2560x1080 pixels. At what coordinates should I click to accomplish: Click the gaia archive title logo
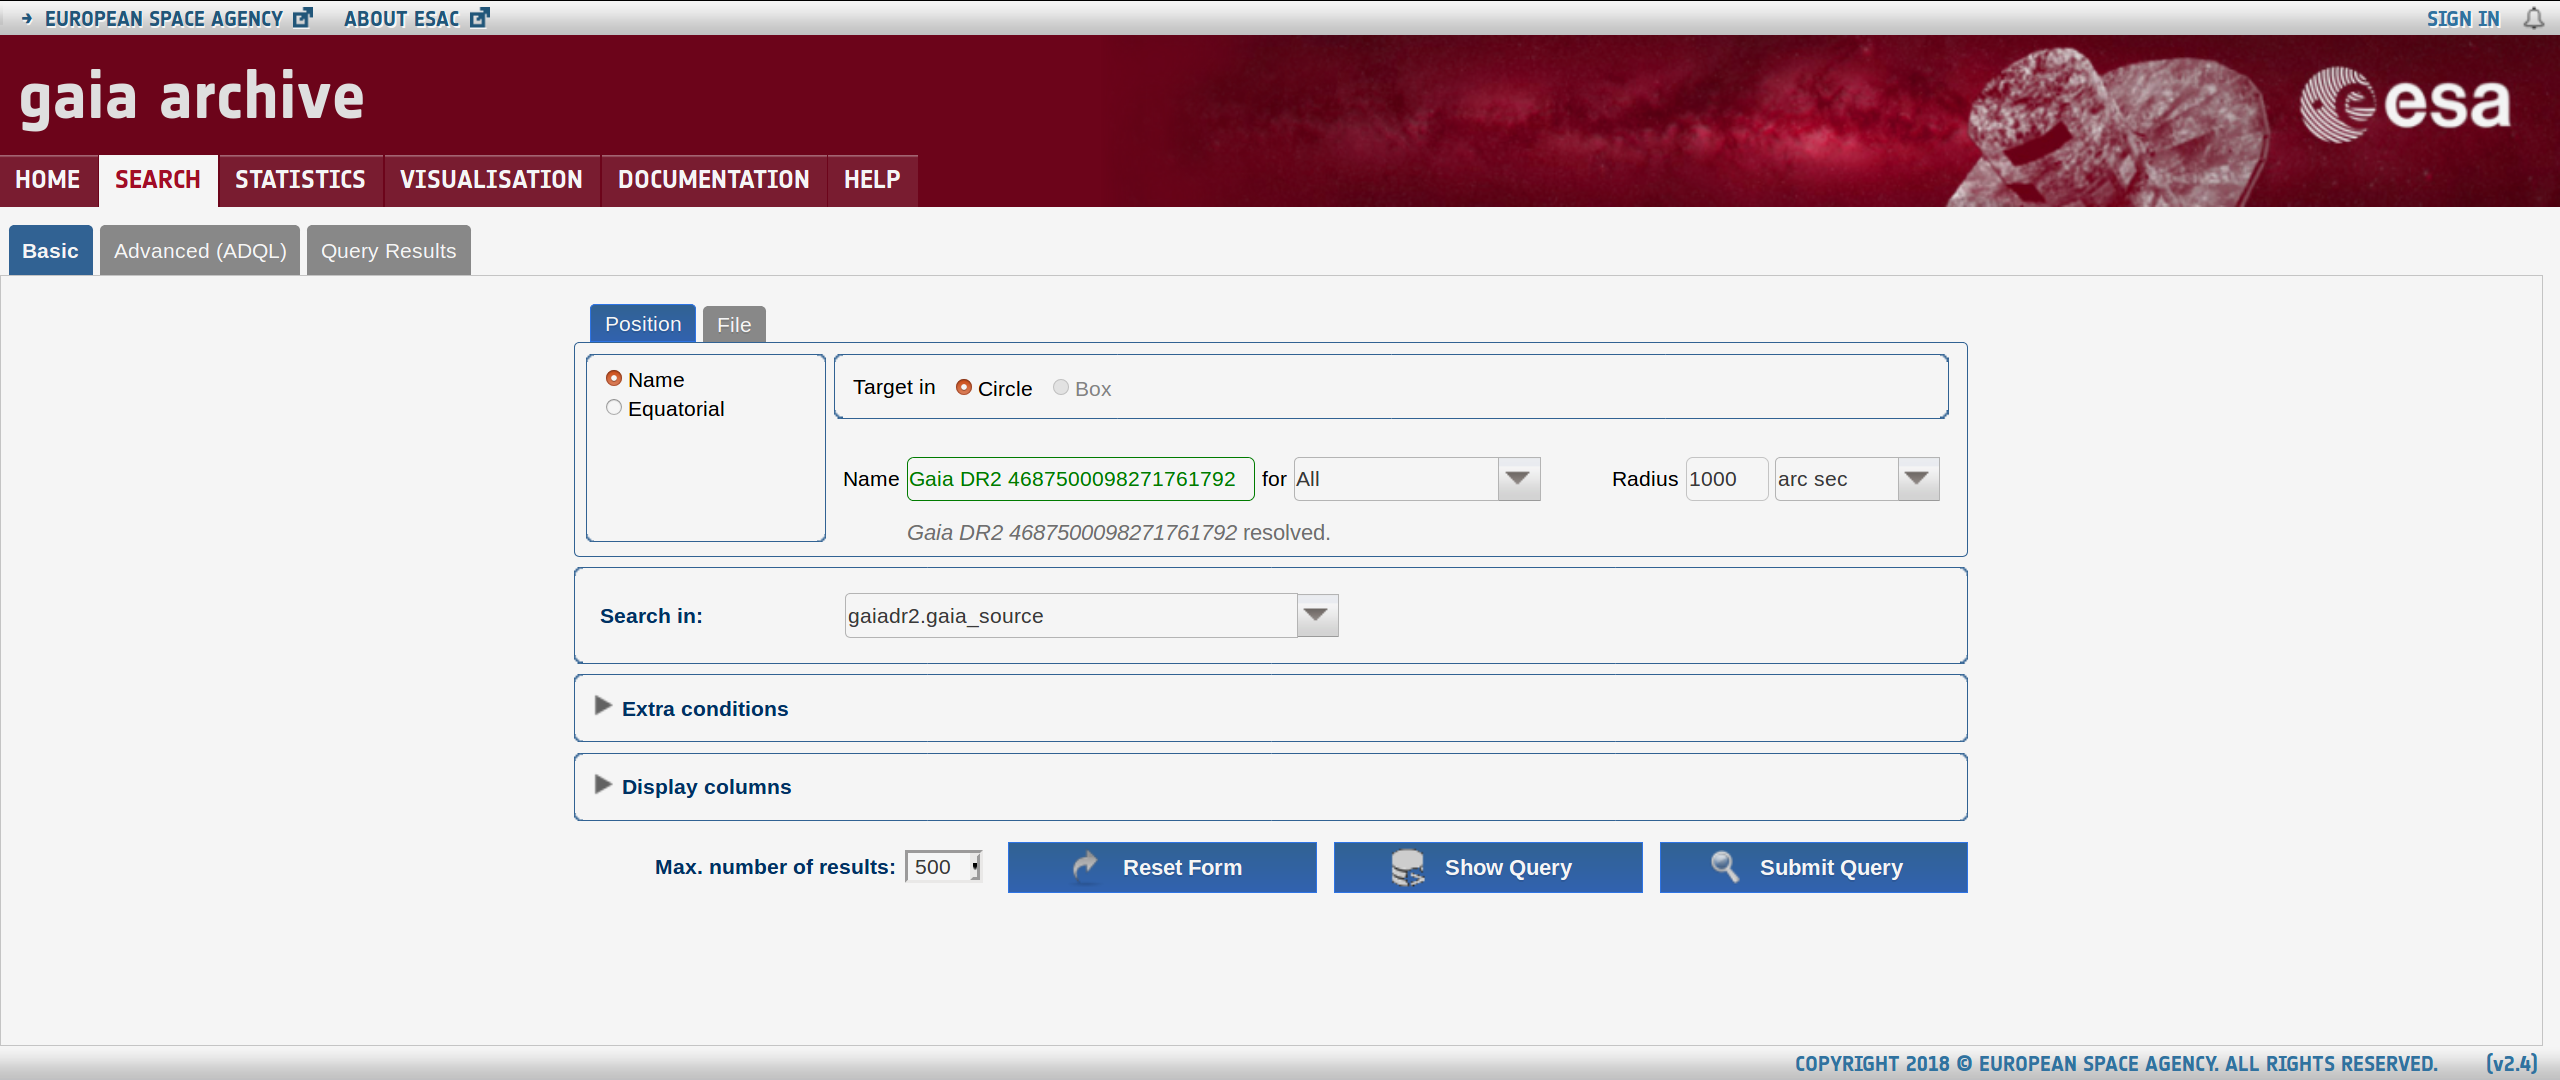pos(192,98)
